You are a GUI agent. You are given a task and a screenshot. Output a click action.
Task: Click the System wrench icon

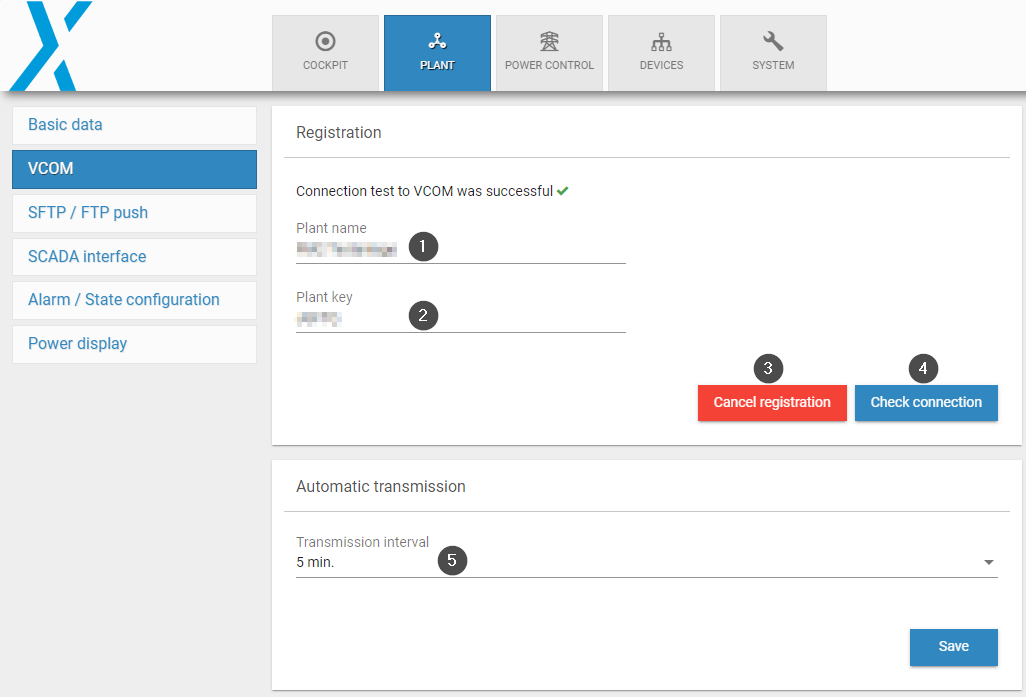(x=773, y=41)
